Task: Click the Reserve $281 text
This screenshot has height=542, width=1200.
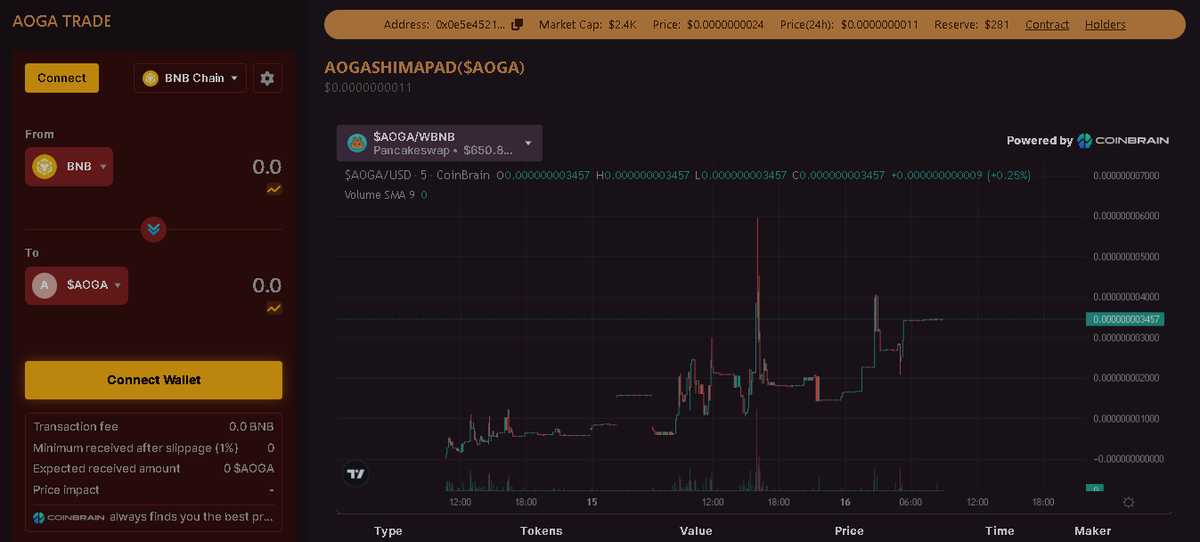Action: click(x=972, y=25)
